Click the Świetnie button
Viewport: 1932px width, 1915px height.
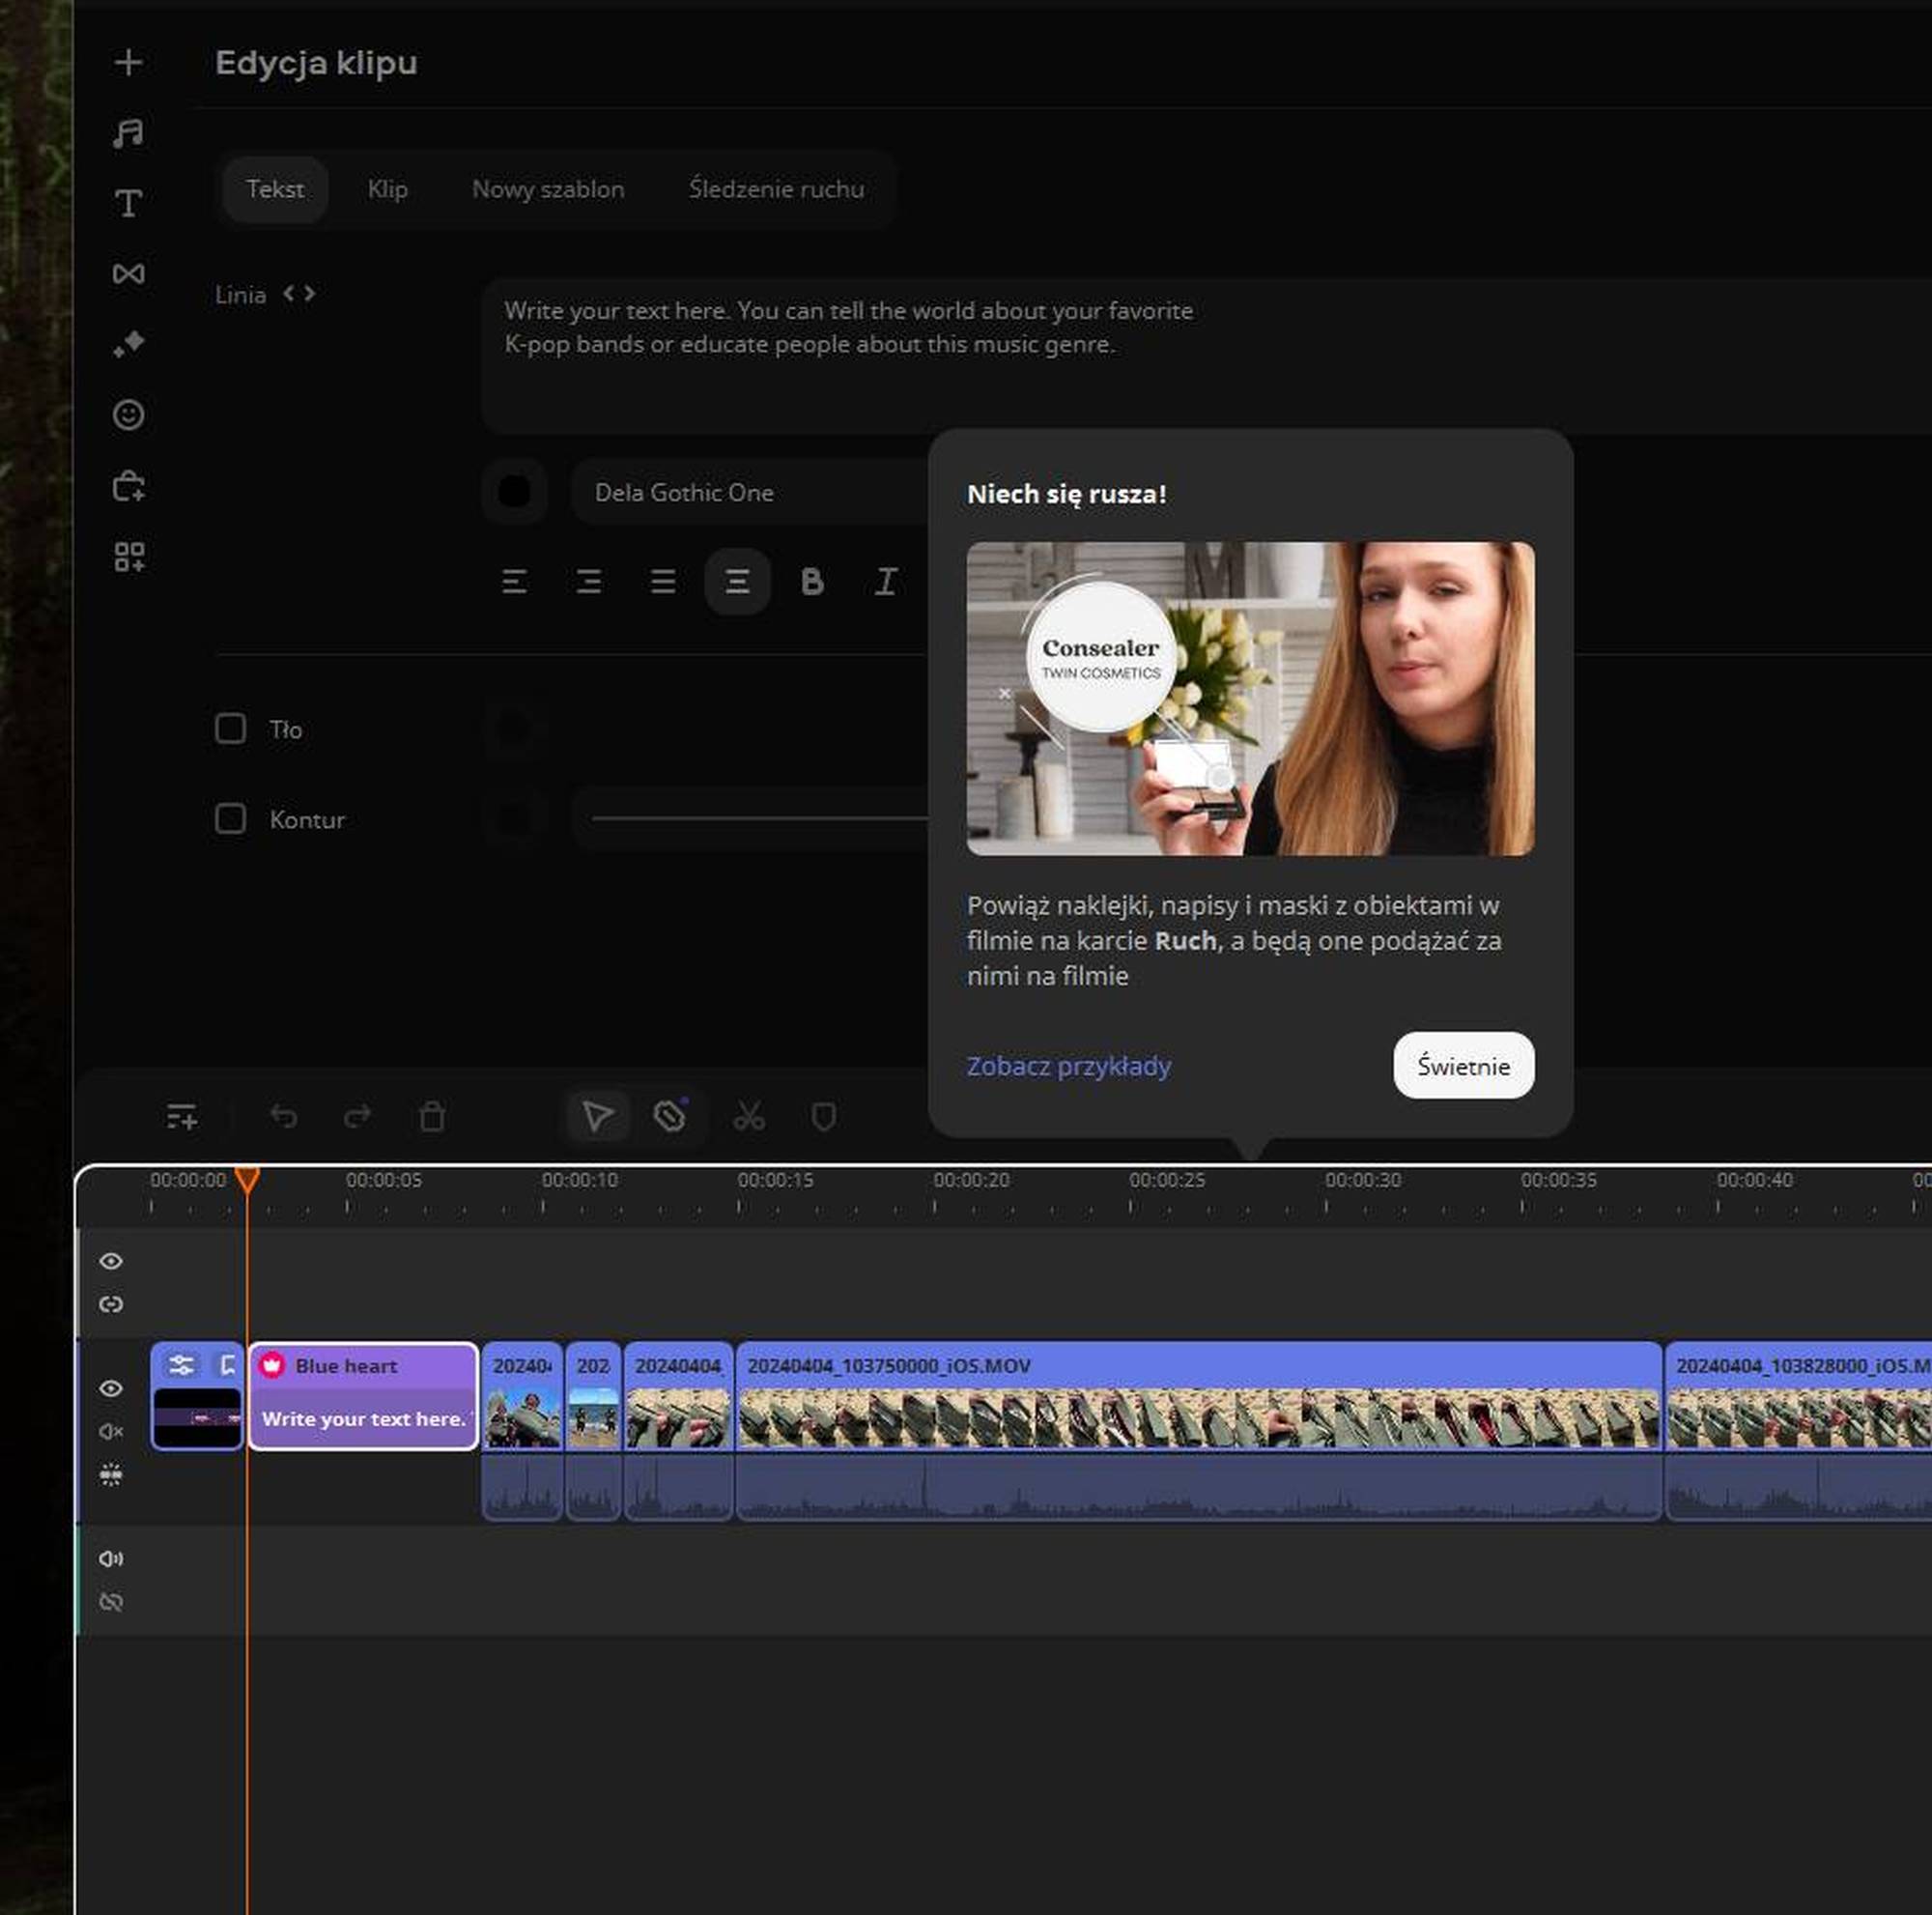pyautogui.click(x=1463, y=1066)
